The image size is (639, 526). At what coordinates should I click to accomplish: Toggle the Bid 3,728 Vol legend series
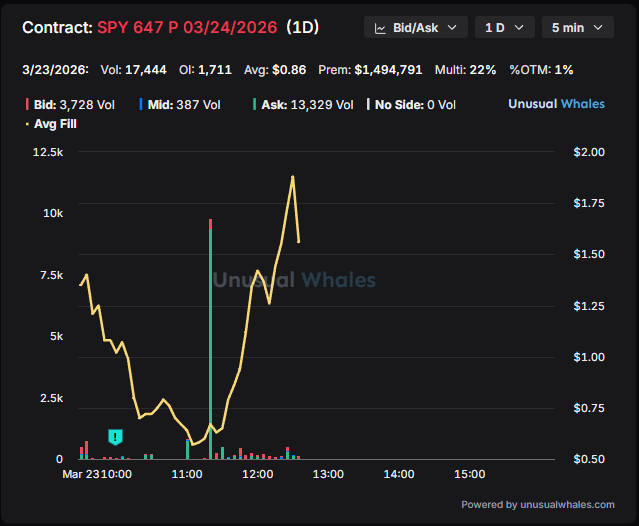pos(71,105)
